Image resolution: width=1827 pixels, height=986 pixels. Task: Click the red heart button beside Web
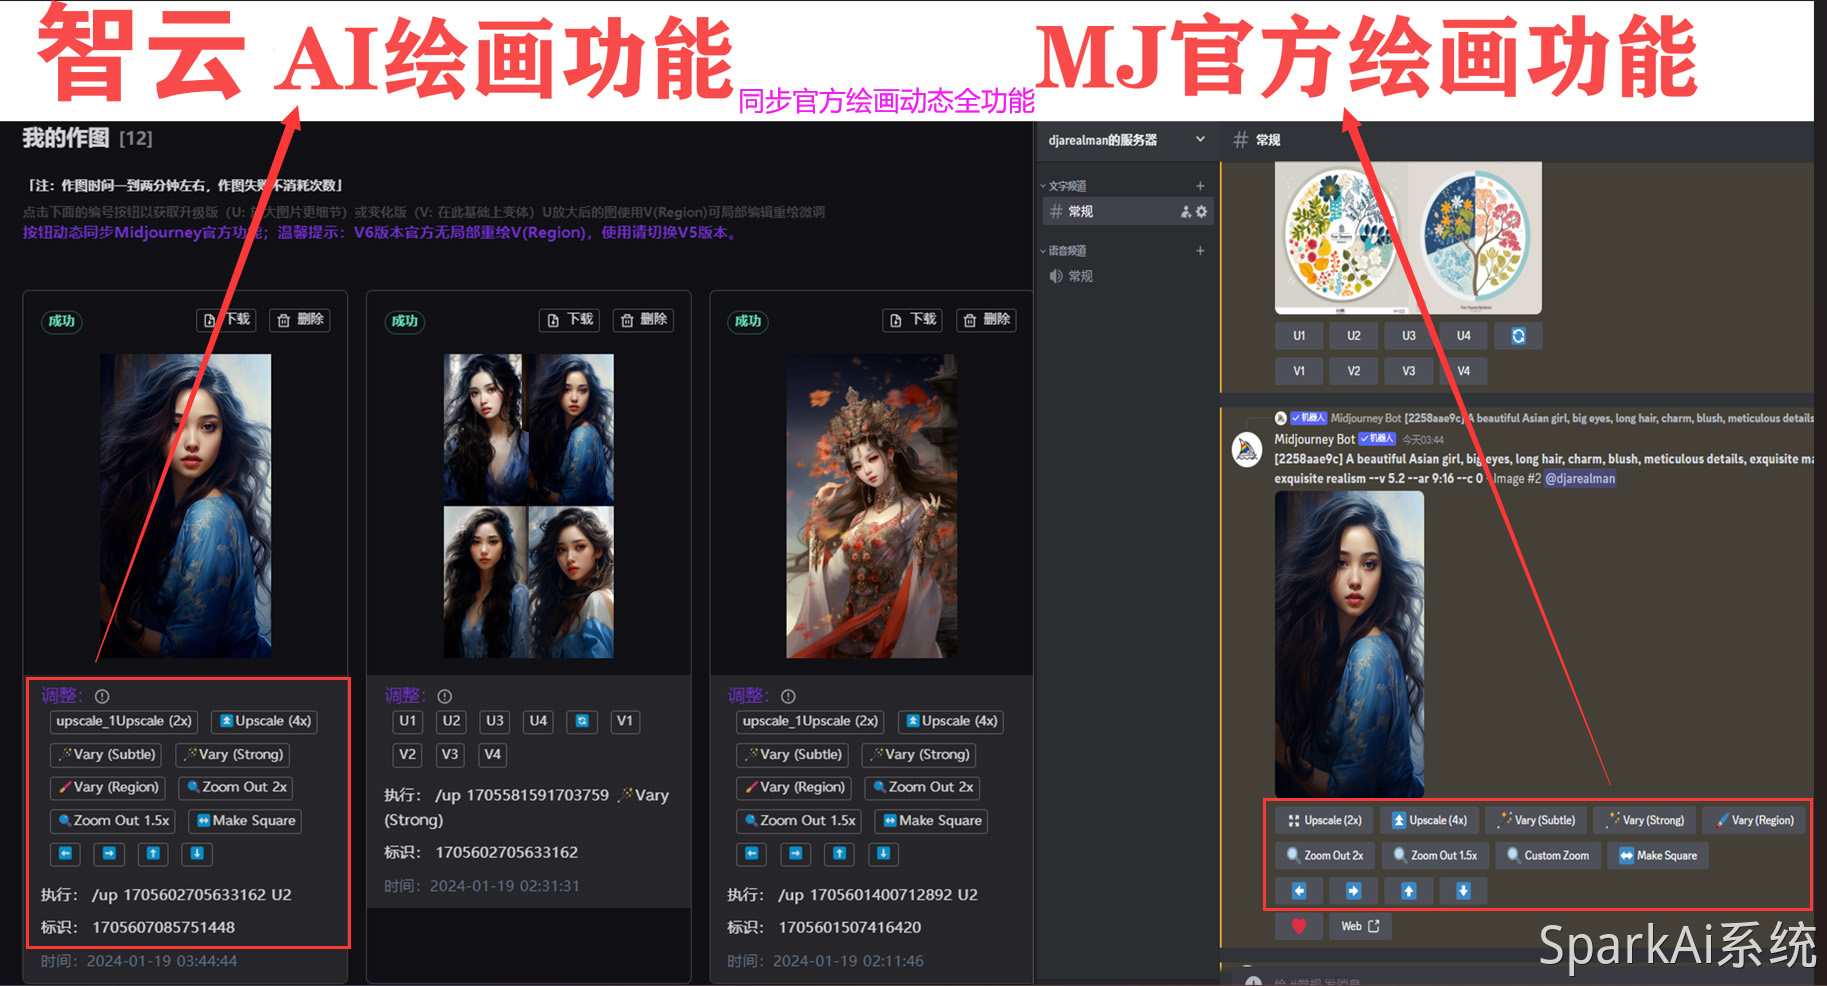pyautogui.click(x=1298, y=926)
